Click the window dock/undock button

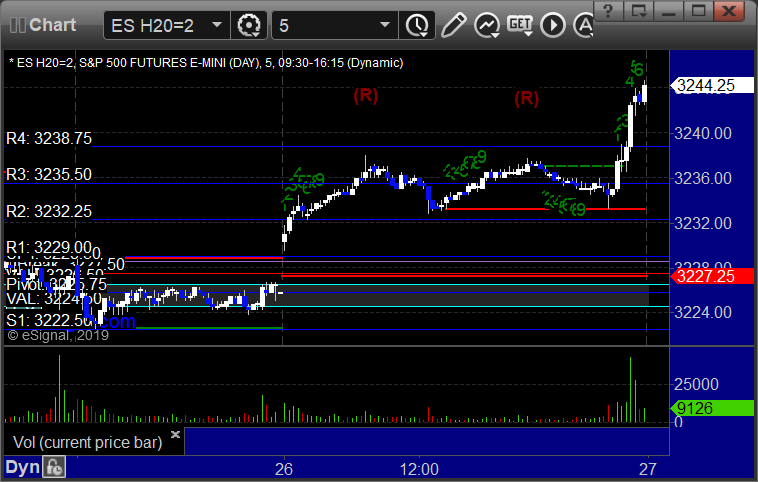[x=638, y=10]
